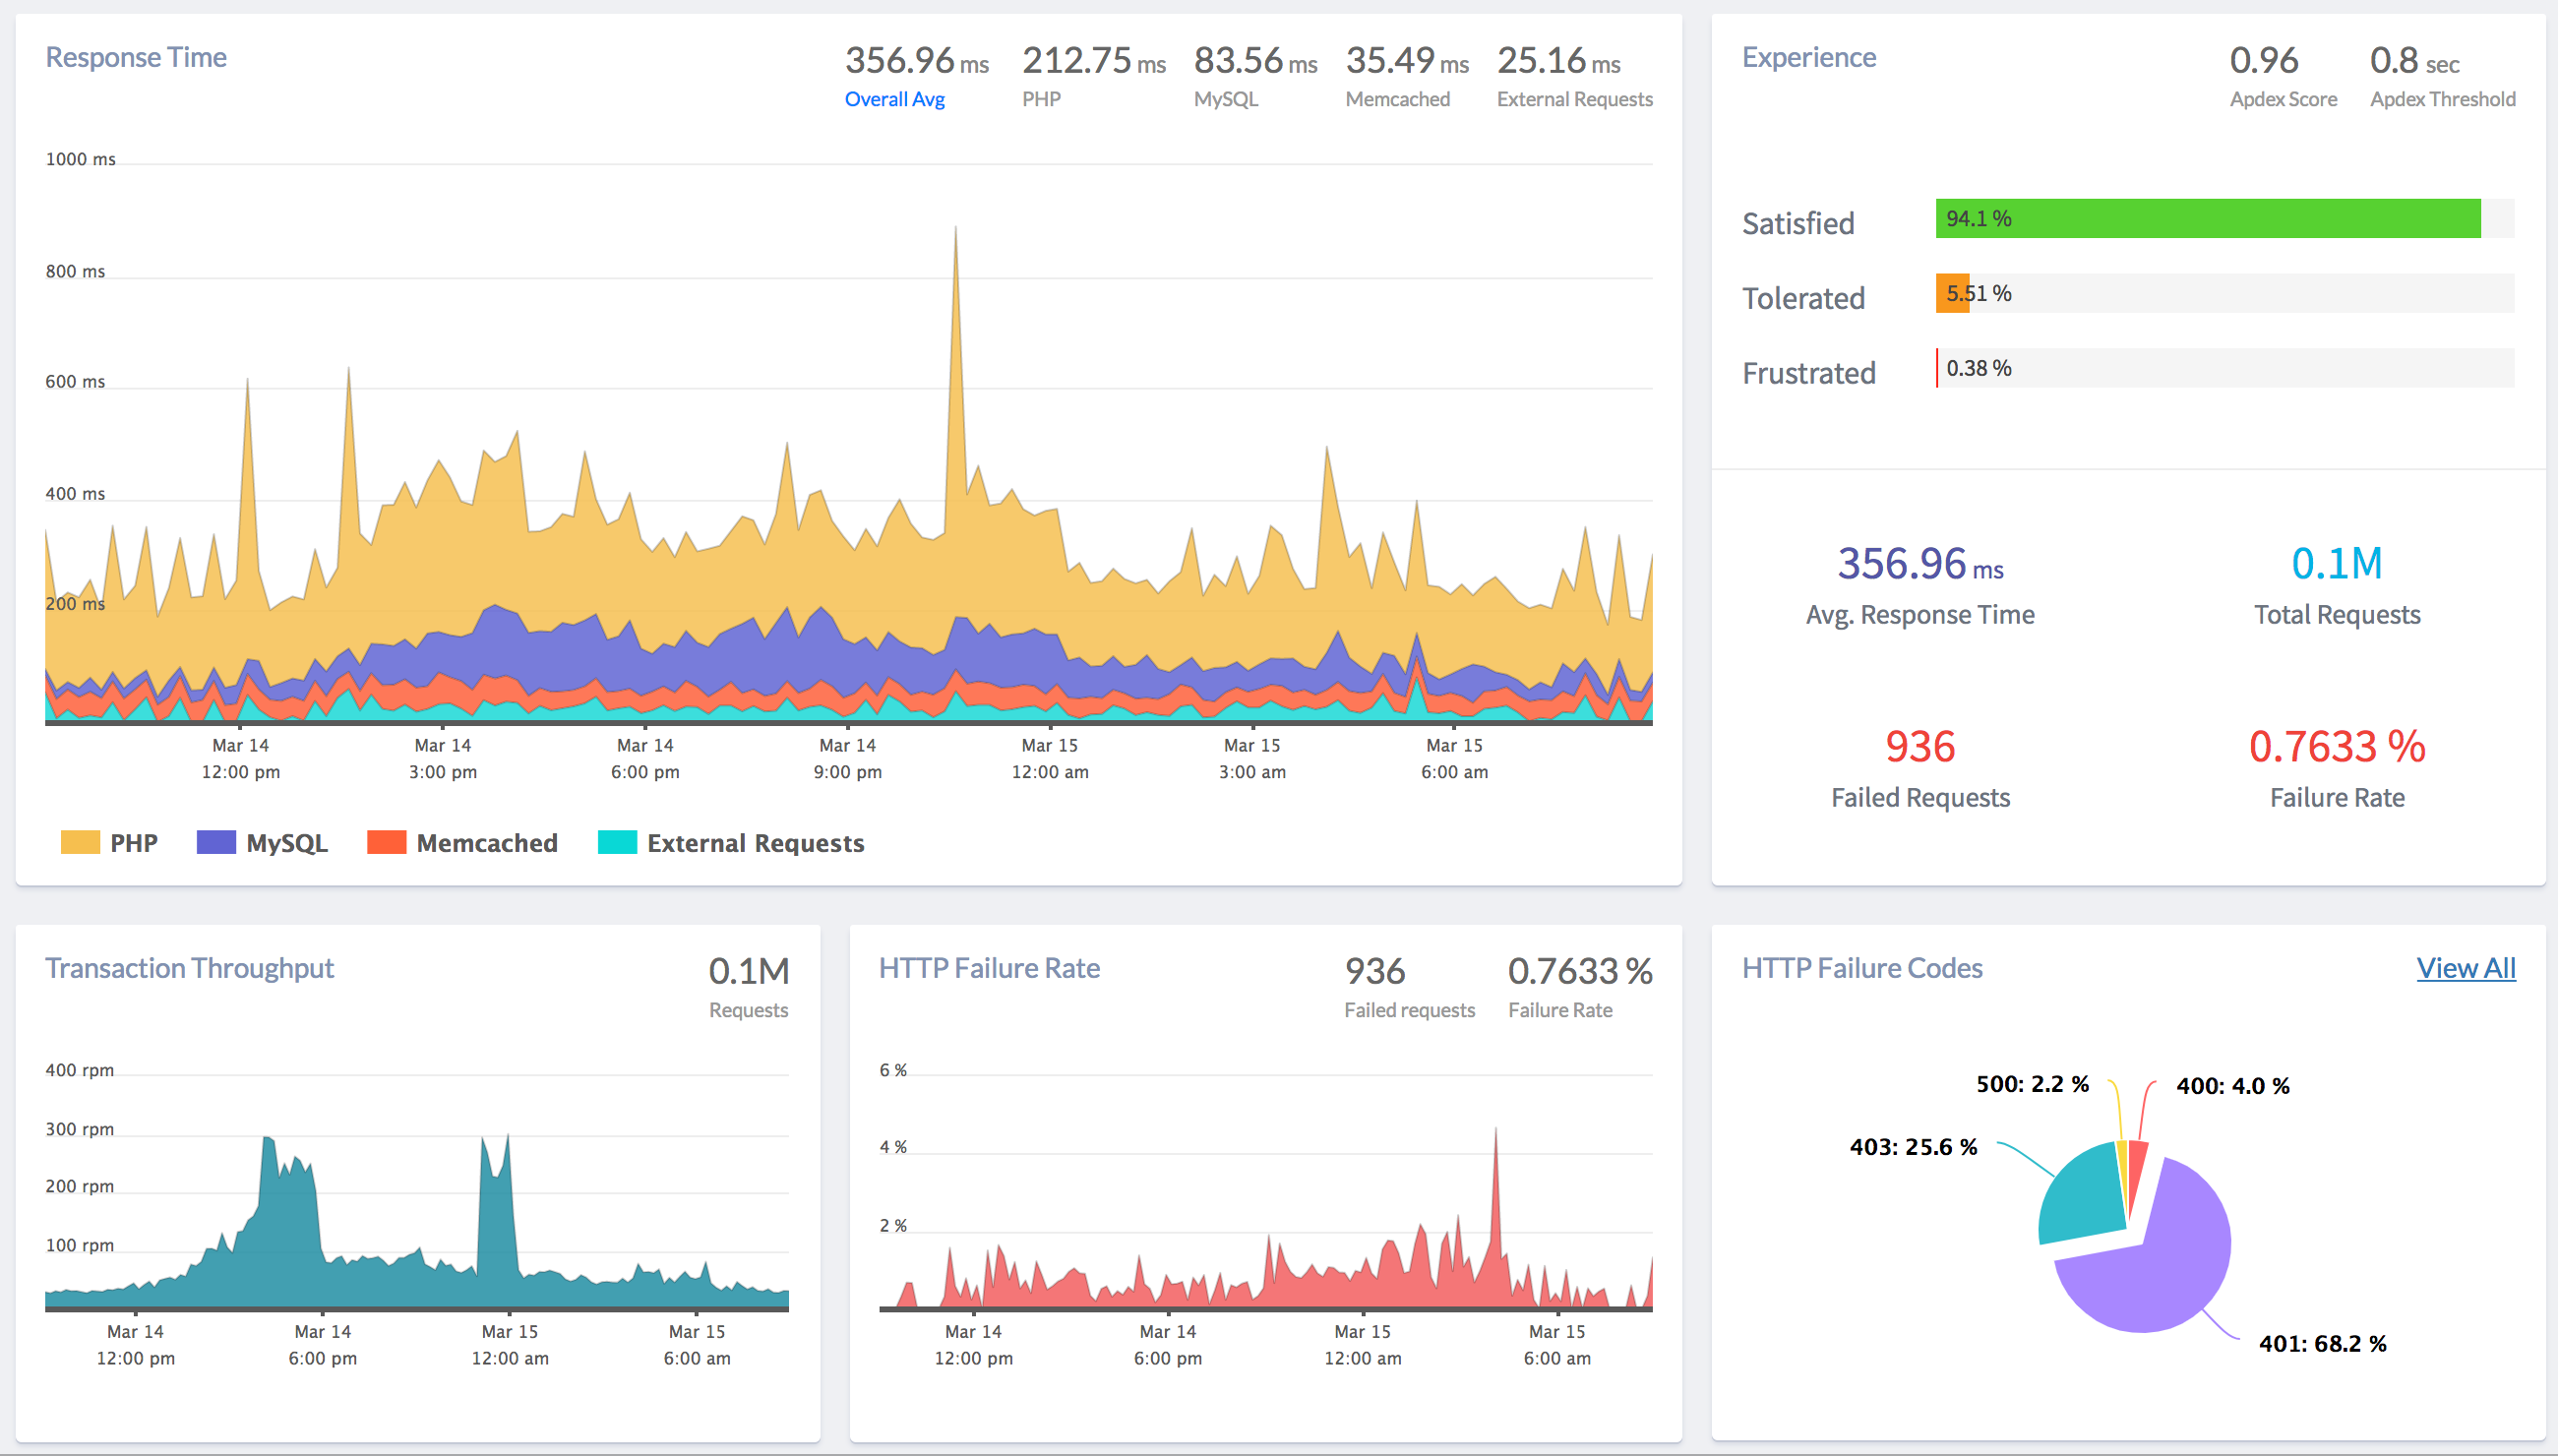Click the MySQL legend label

[287, 843]
